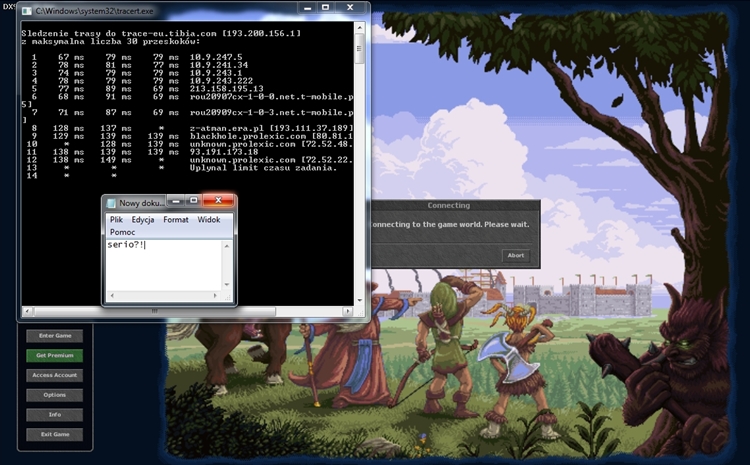Viewport: 750px width, 465px height.
Task: Click the Notepad document icon in title bar
Action: [111, 203]
